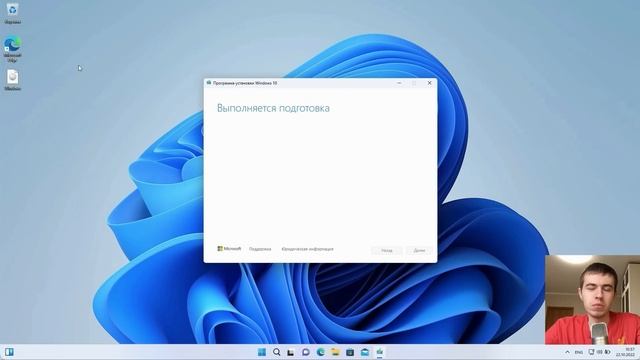Viewport: 640px width, 360px height.
Task: Open File Explorer from the taskbar
Action: point(335,352)
